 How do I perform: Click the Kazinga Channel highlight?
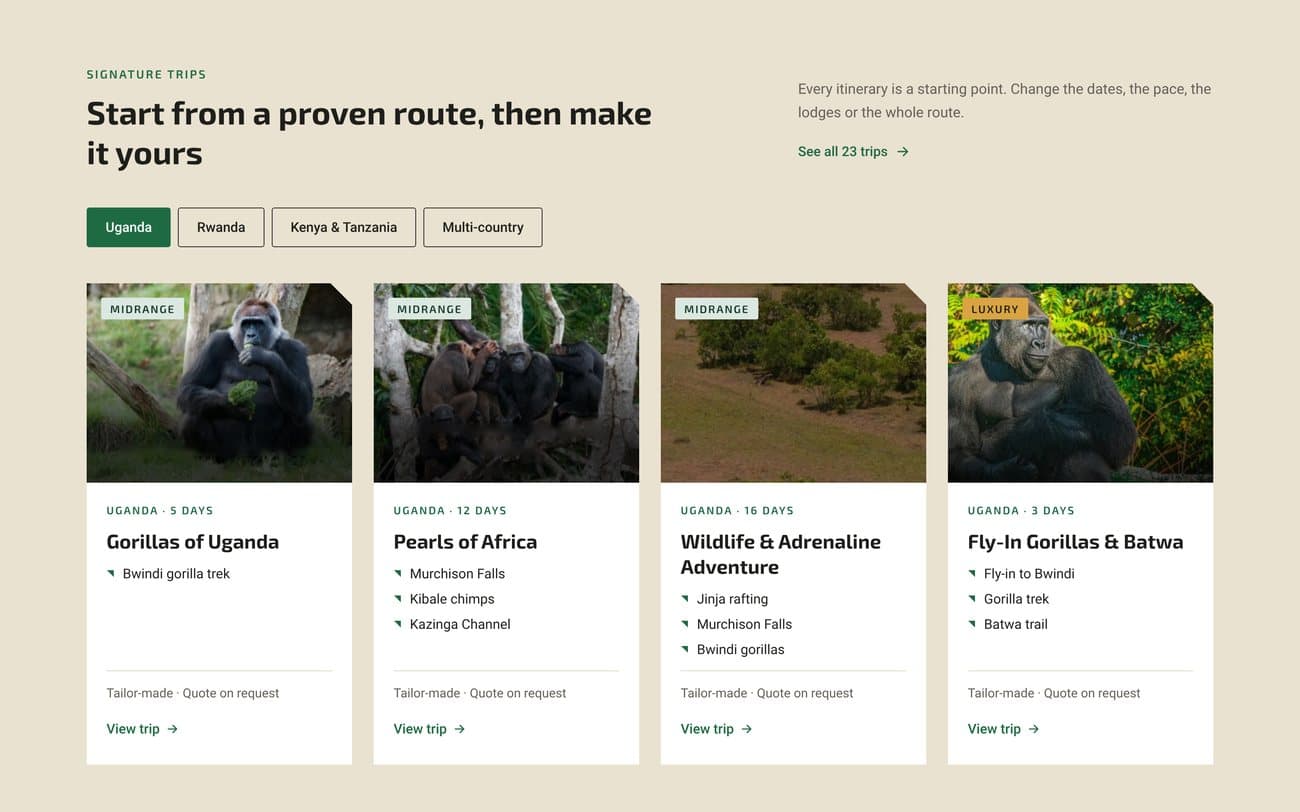pyautogui.click(x=460, y=624)
